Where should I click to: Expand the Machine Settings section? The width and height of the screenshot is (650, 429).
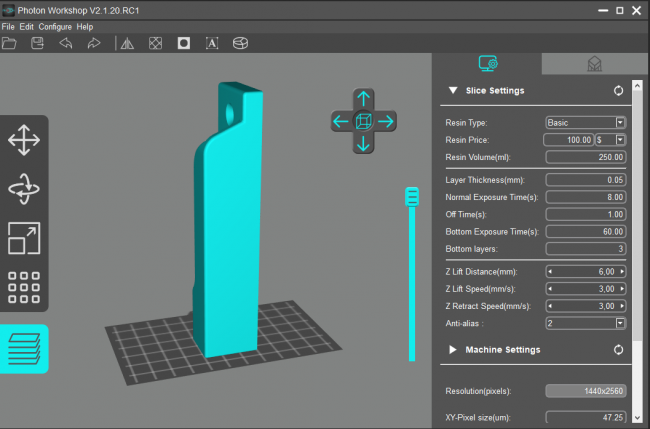tap(453, 350)
